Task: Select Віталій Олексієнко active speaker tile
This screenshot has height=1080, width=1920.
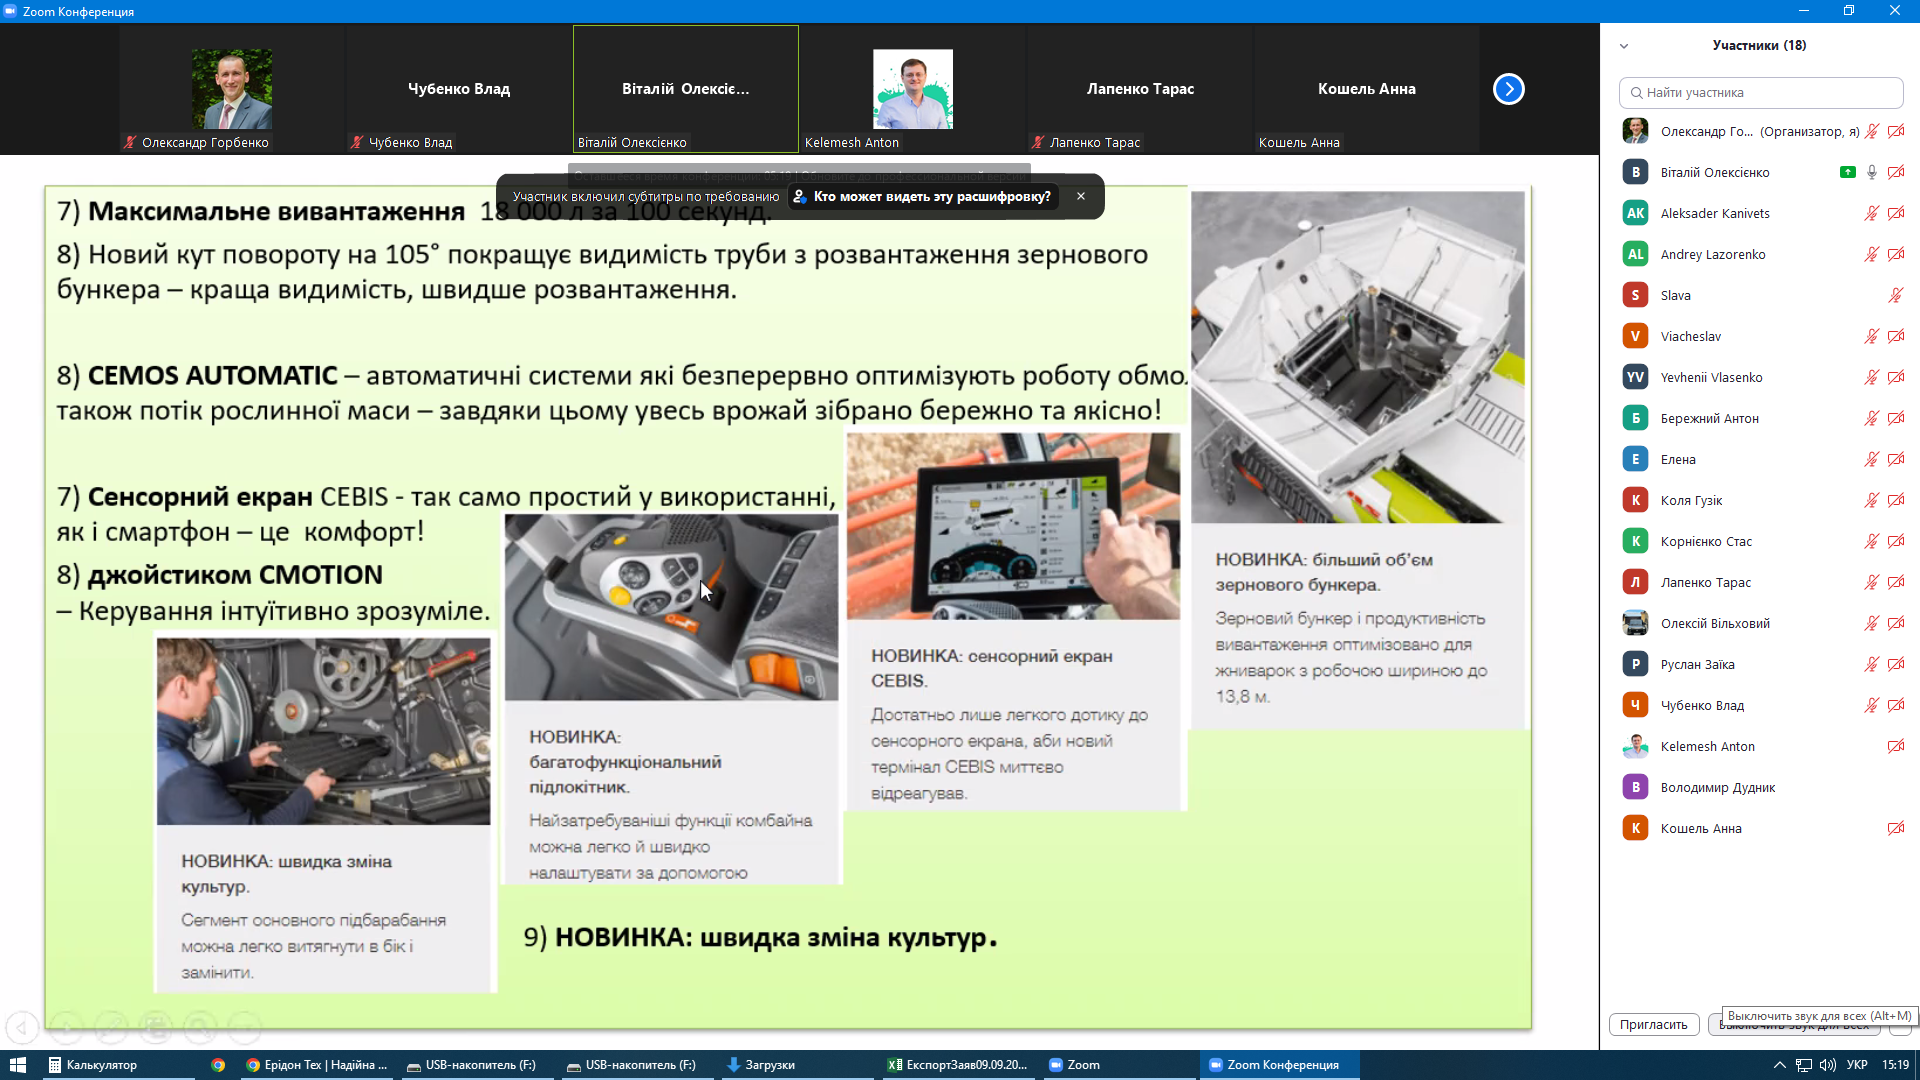Action: tap(686, 89)
